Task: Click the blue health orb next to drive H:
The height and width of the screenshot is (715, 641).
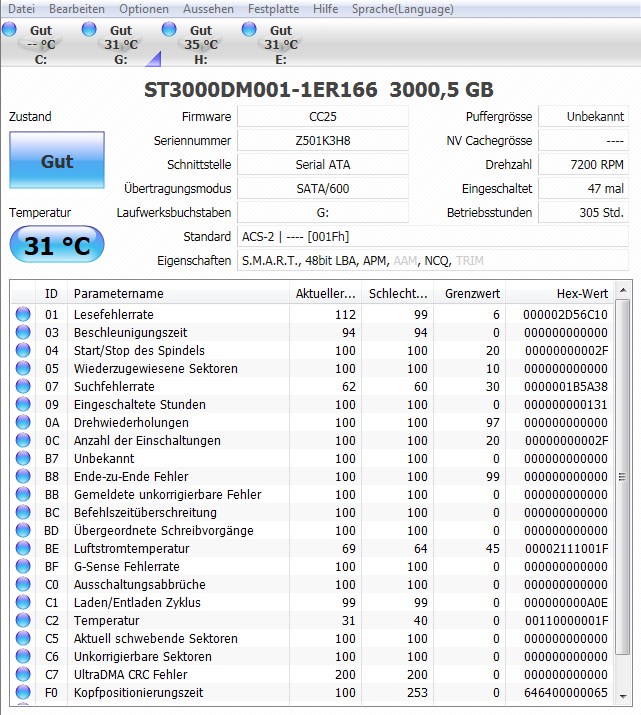Action: coord(169,30)
